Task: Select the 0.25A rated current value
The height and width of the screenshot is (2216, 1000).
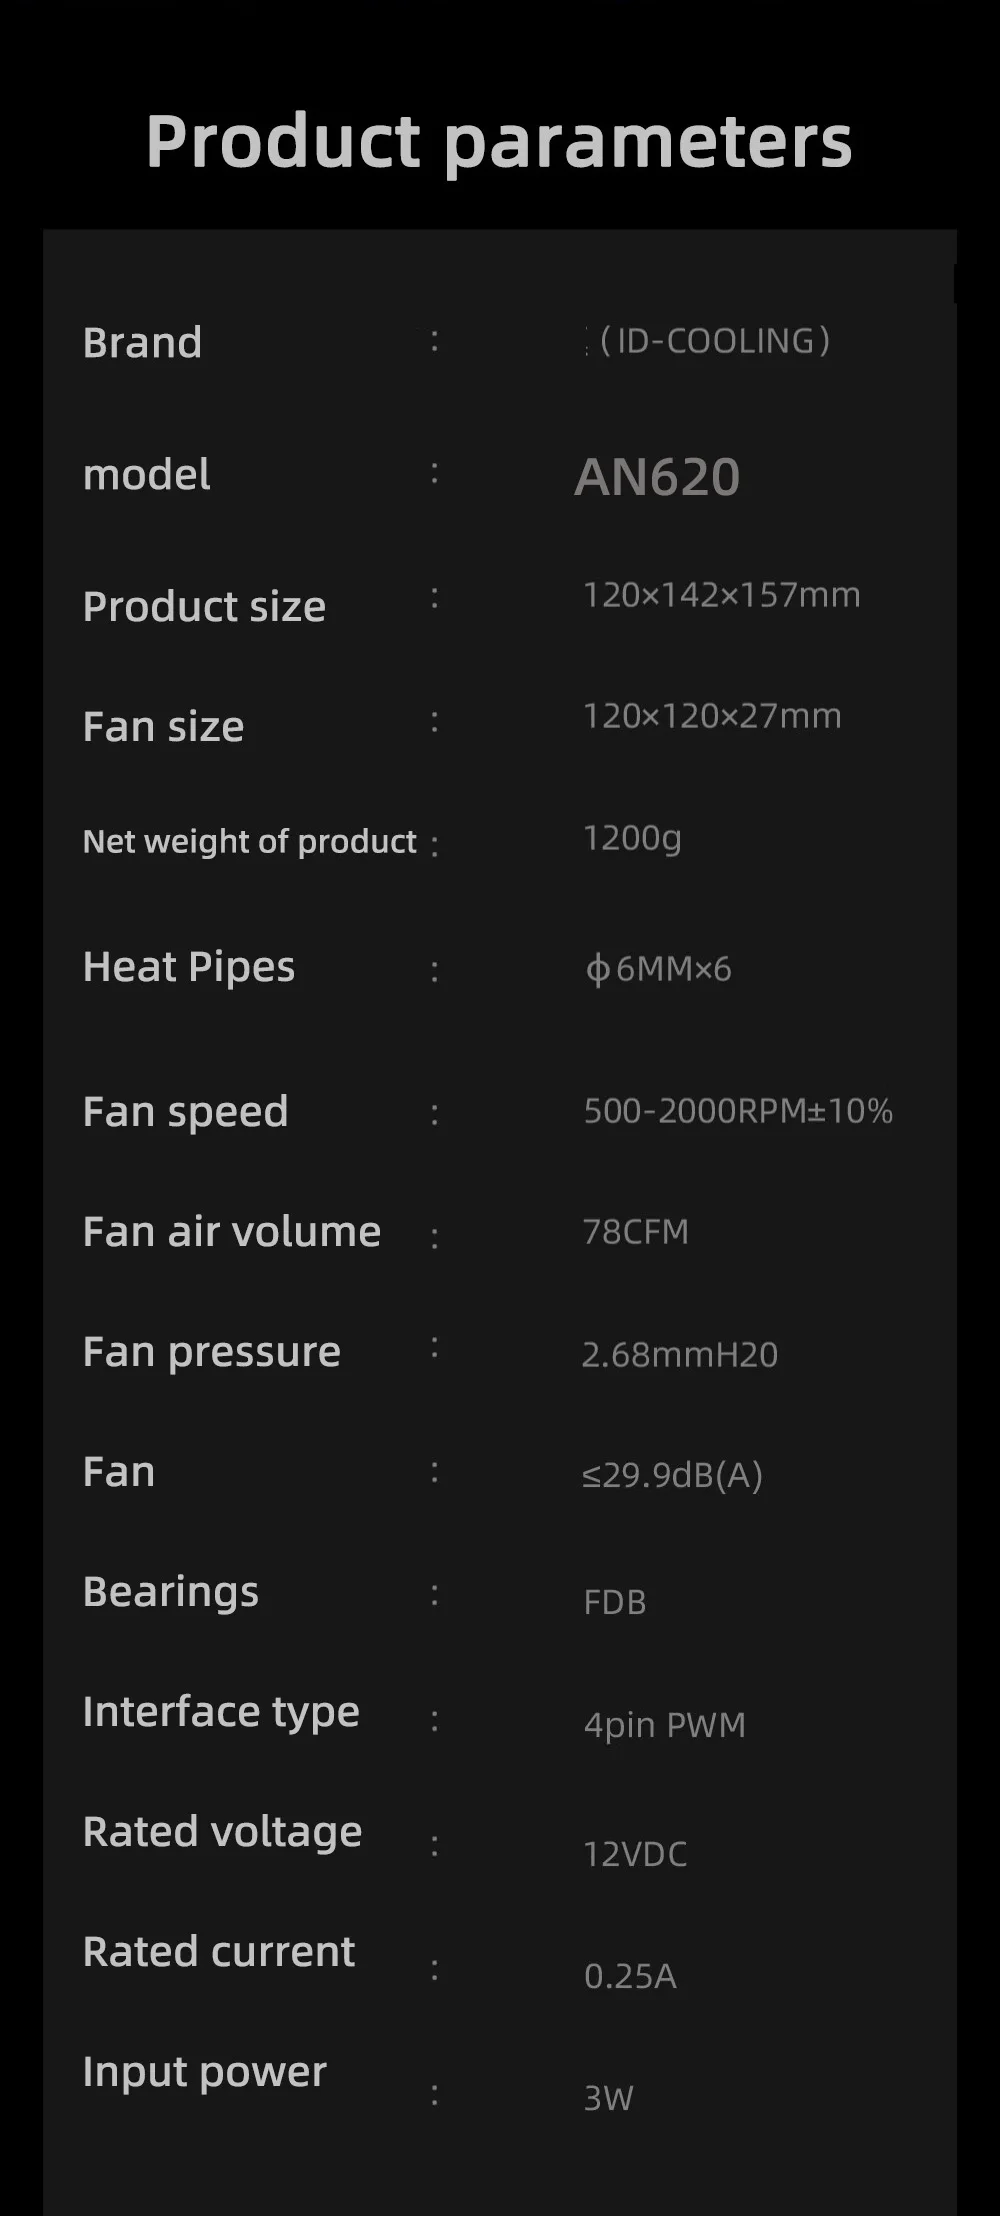Action: click(x=630, y=1976)
